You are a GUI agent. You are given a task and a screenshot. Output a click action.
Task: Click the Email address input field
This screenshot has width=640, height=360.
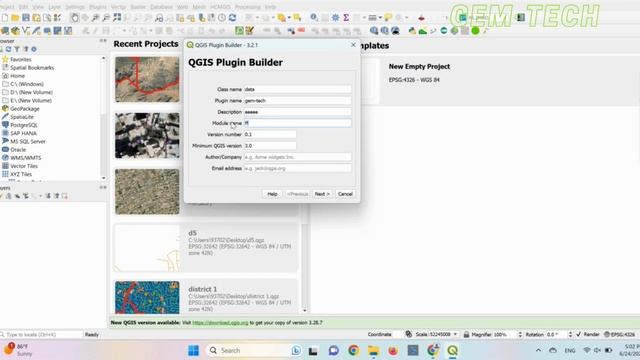(298, 168)
